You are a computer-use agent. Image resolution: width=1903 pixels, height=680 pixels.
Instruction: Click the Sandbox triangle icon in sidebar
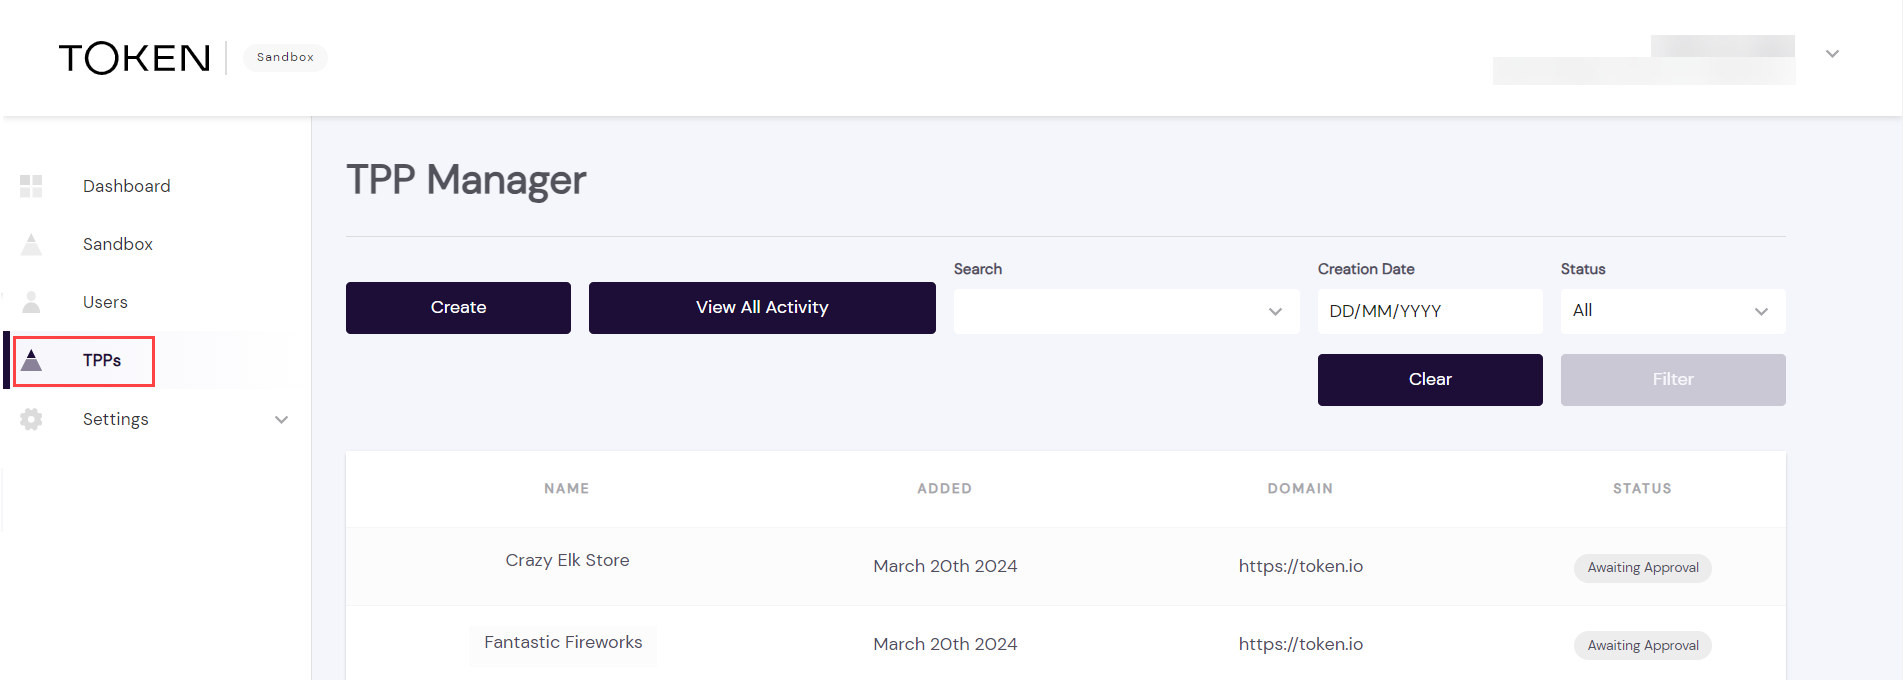point(31,244)
